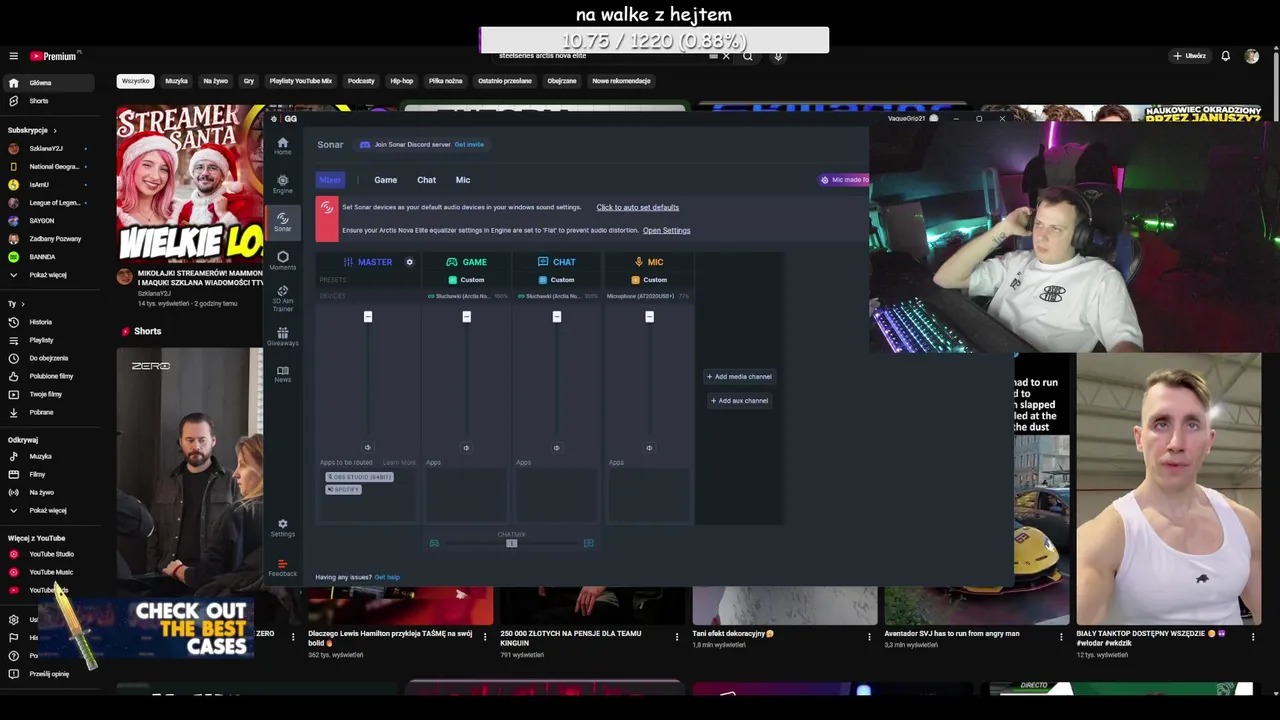Open Główna in the YouTube sidebar

(x=49, y=83)
